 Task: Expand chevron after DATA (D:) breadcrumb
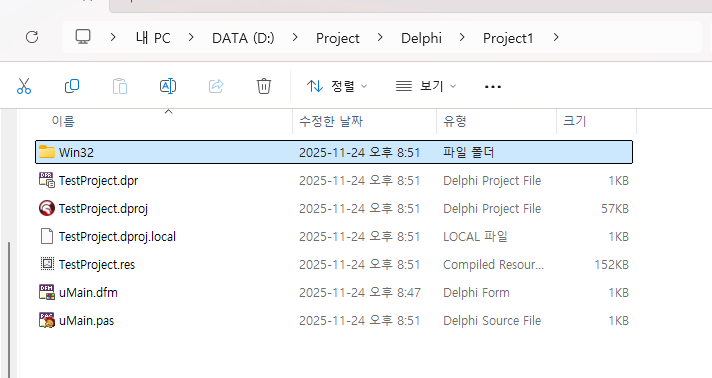pos(295,37)
